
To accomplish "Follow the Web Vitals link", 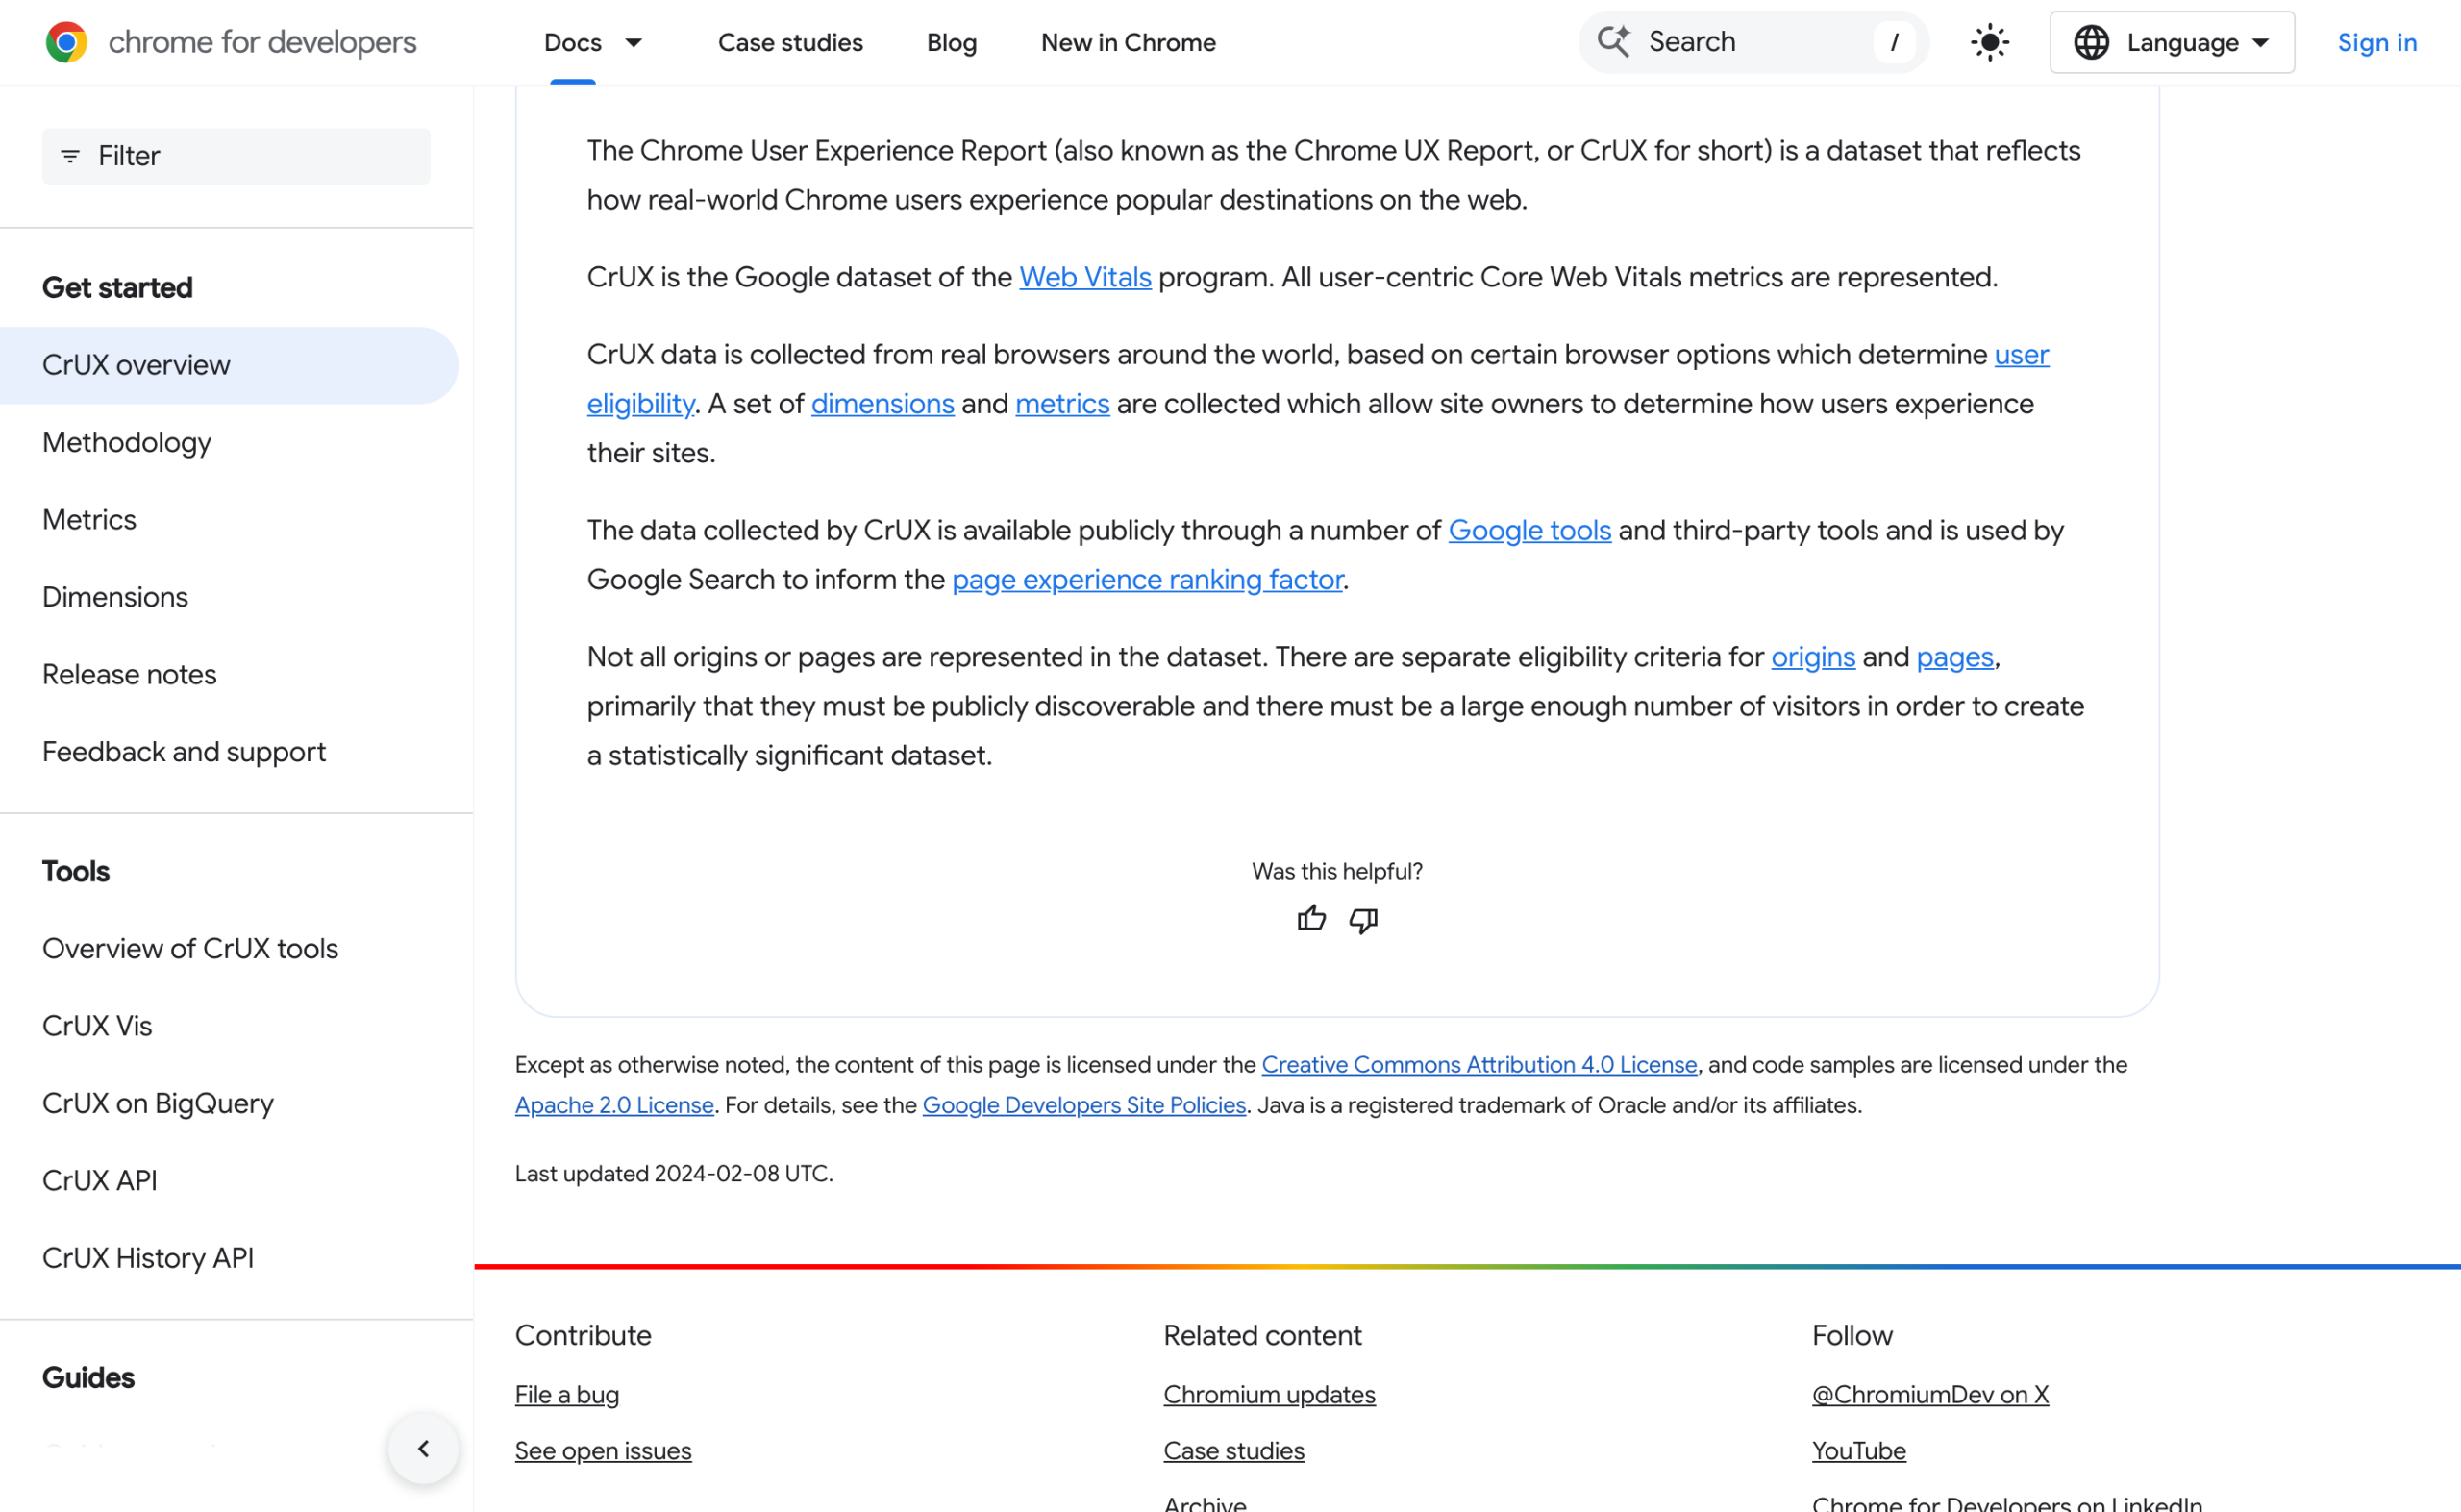I will click(x=1085, y=277).
